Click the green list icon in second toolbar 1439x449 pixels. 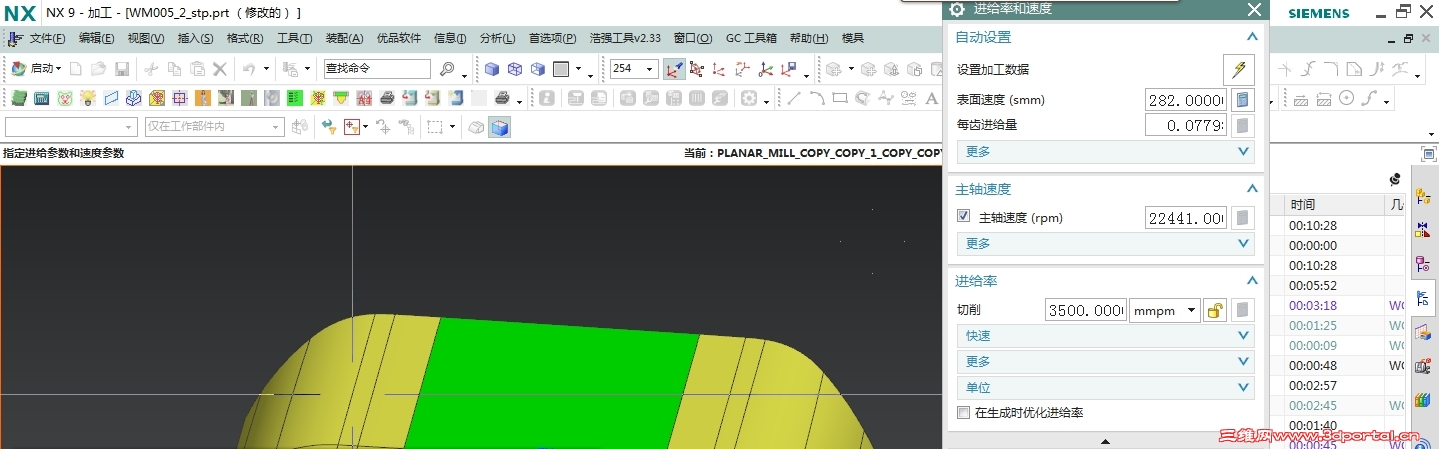pyautogui.click(x=295, y=98)
